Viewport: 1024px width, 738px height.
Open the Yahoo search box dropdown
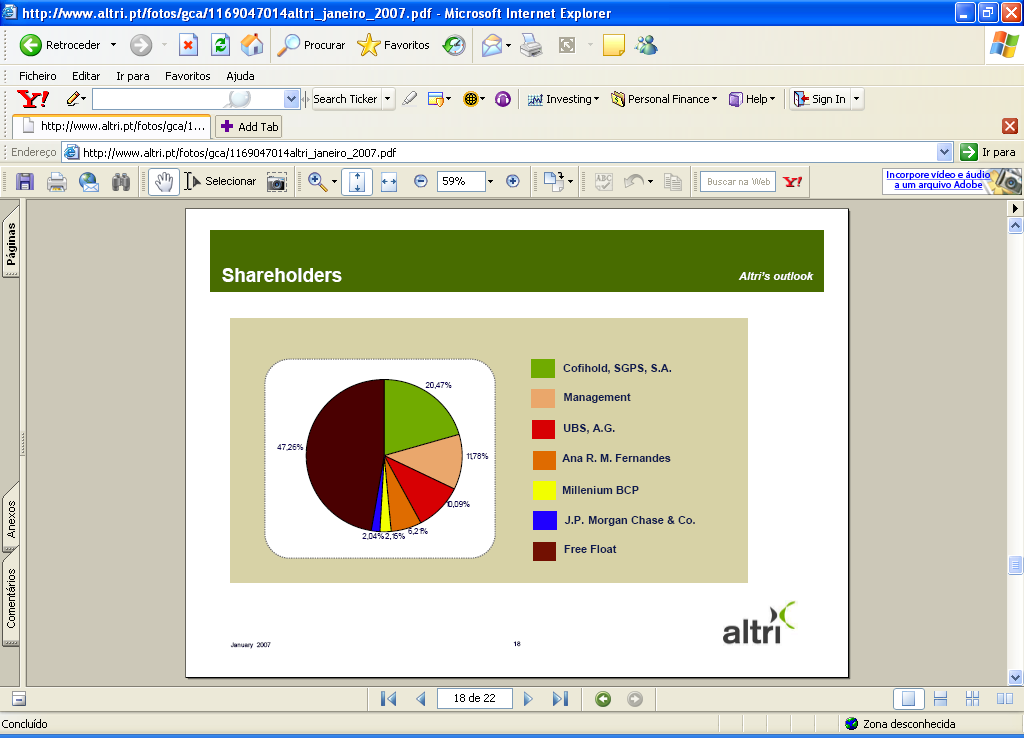tap(291, 99)
